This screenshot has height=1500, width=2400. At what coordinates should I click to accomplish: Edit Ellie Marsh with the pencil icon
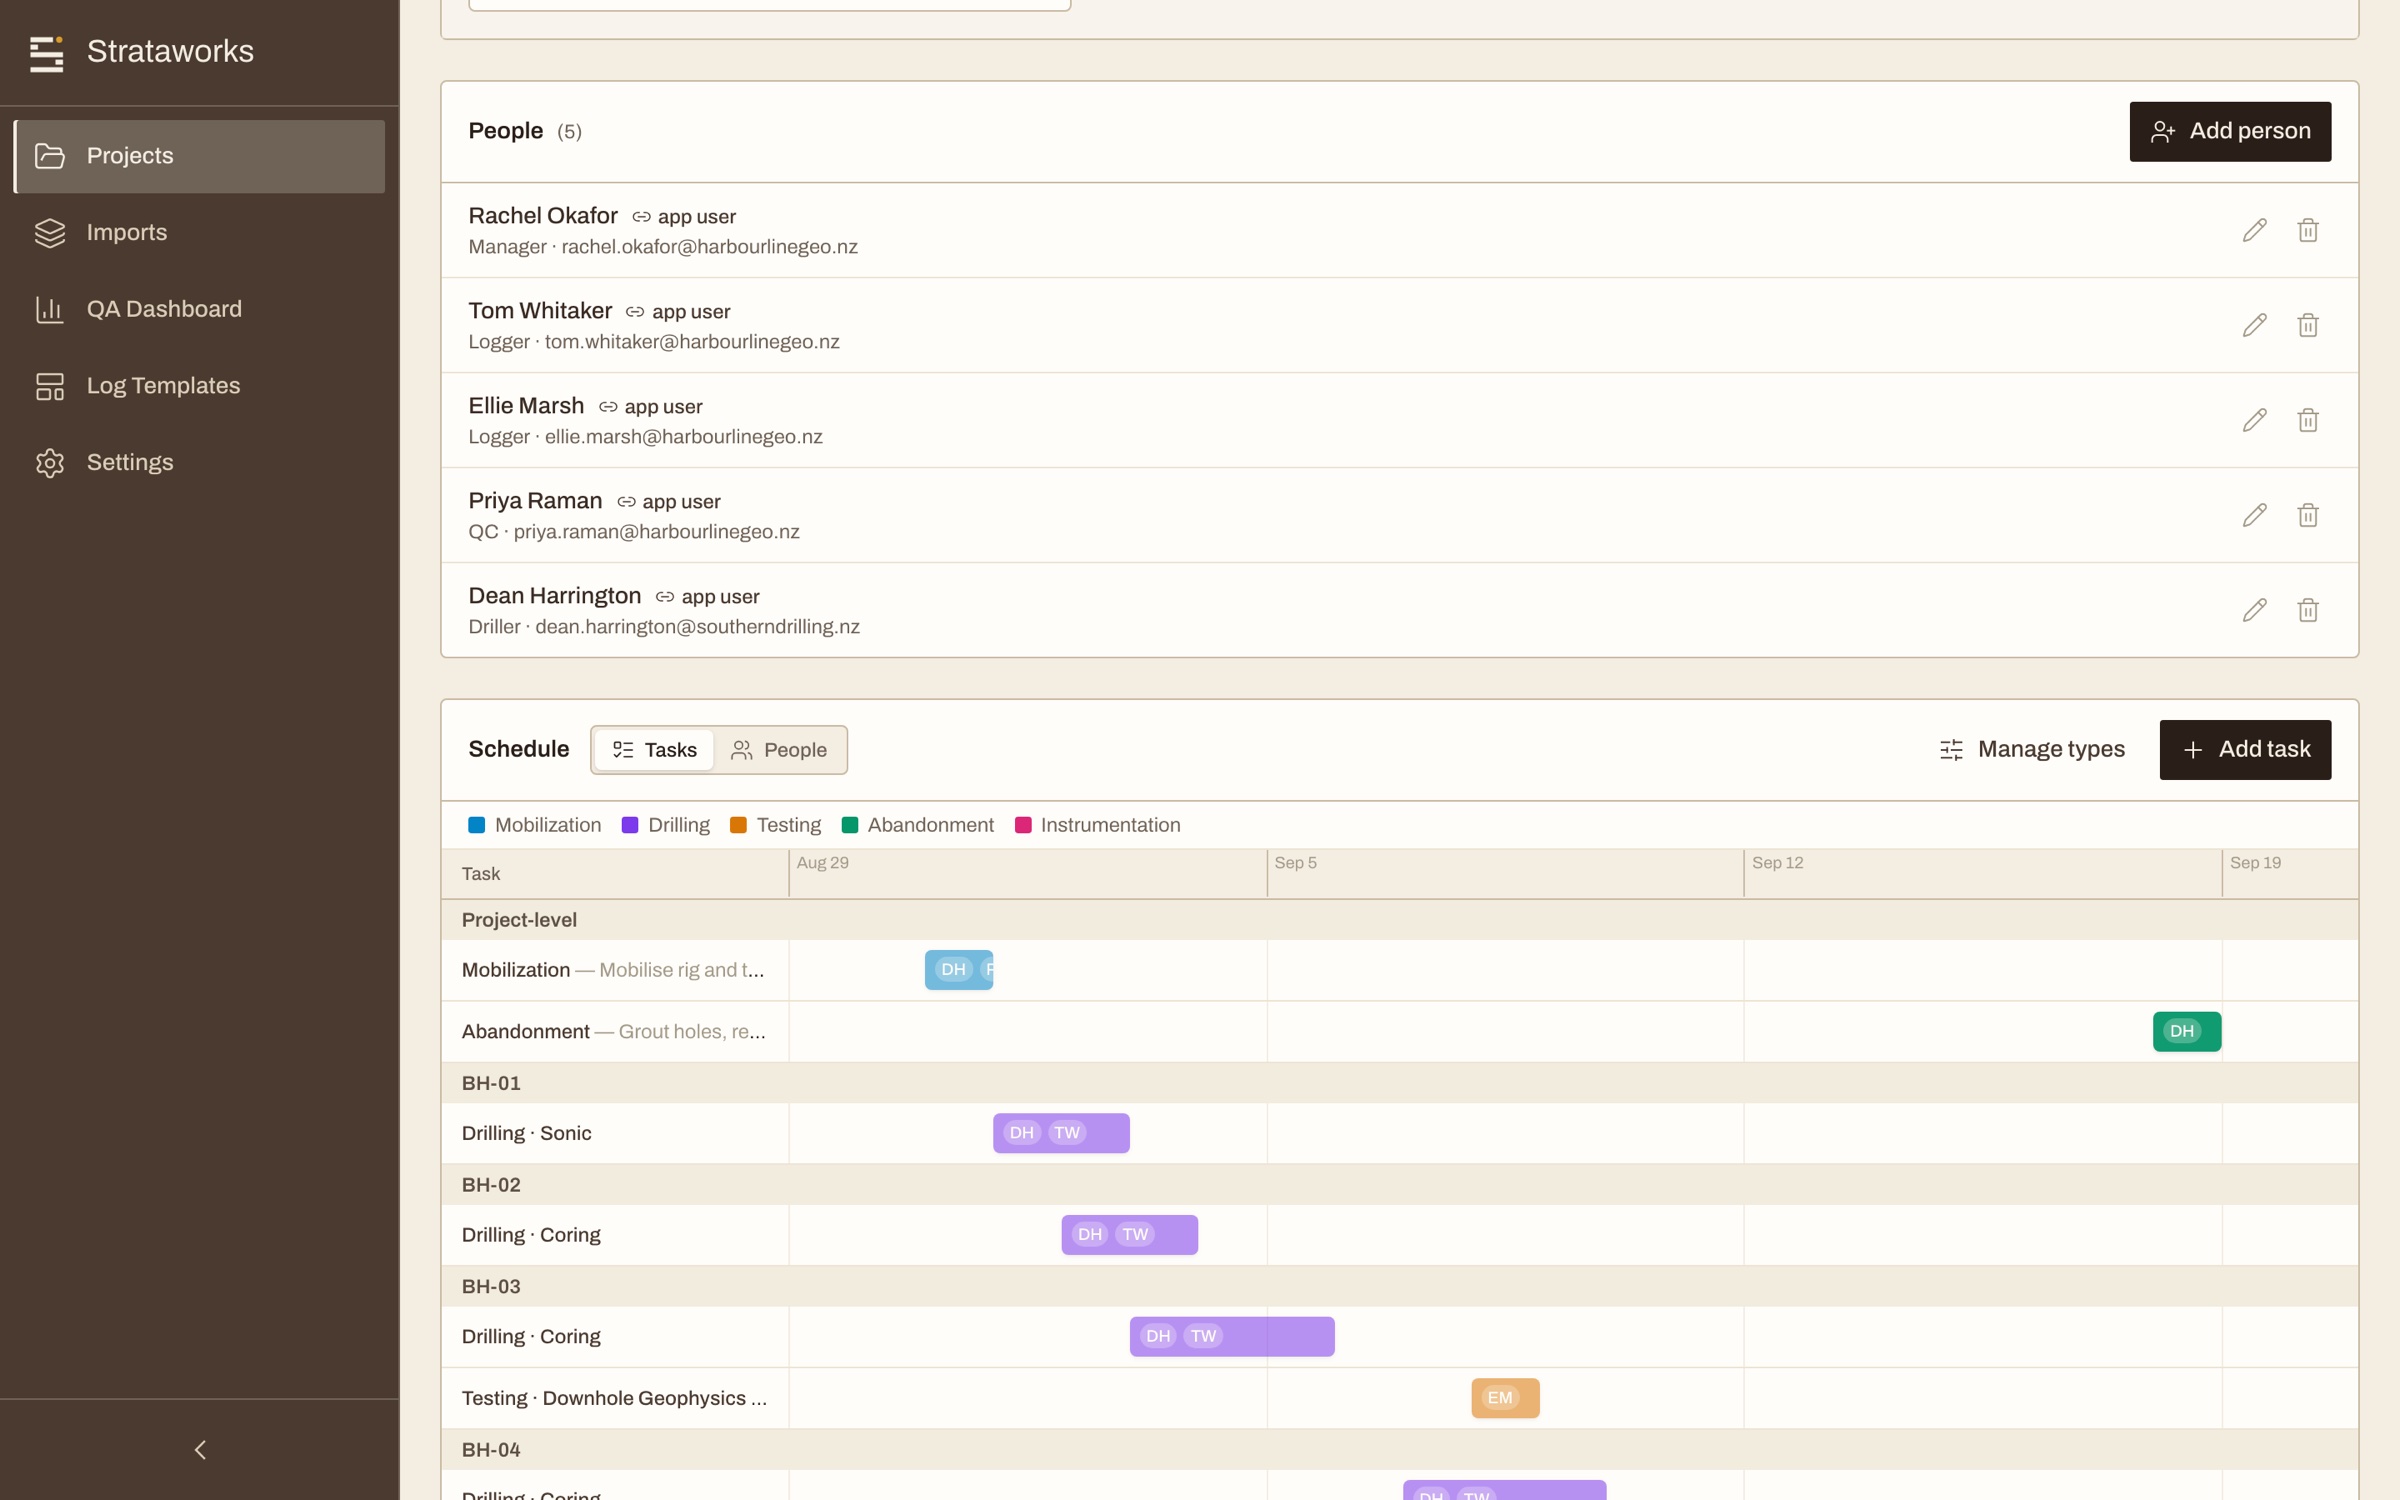click(x=2254, y=420)
